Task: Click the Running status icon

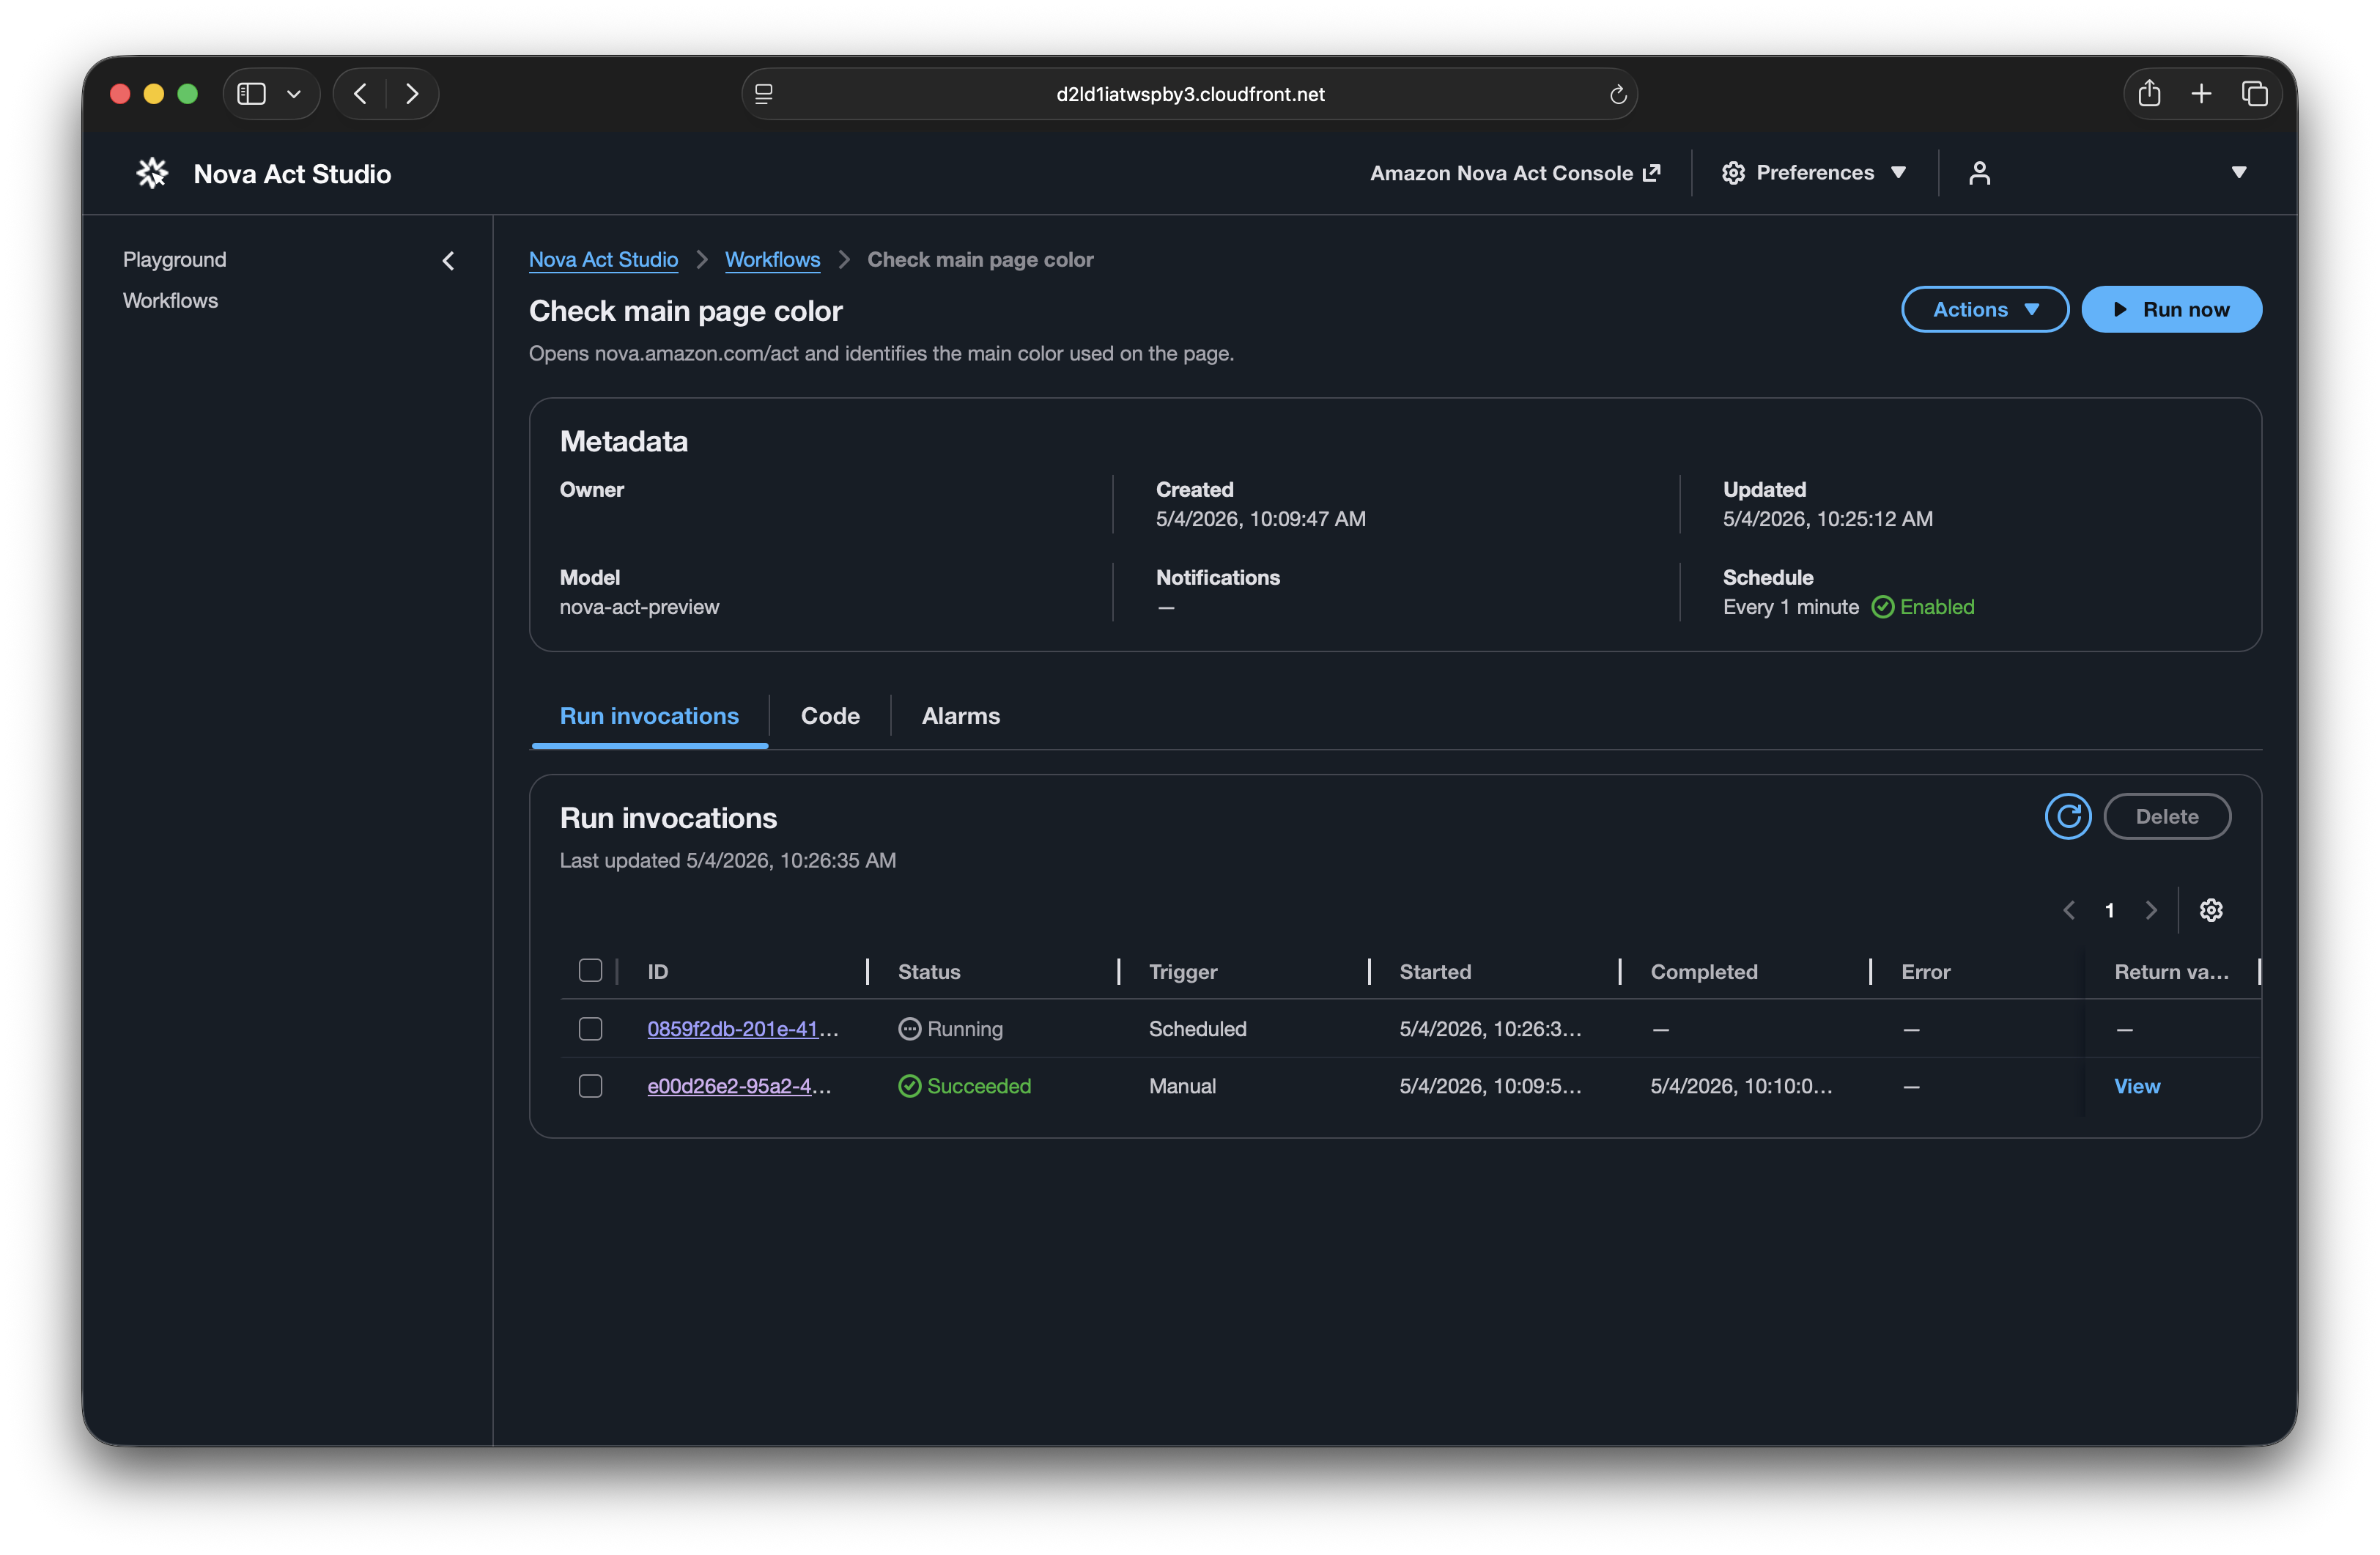Action: coord(909,1029)
